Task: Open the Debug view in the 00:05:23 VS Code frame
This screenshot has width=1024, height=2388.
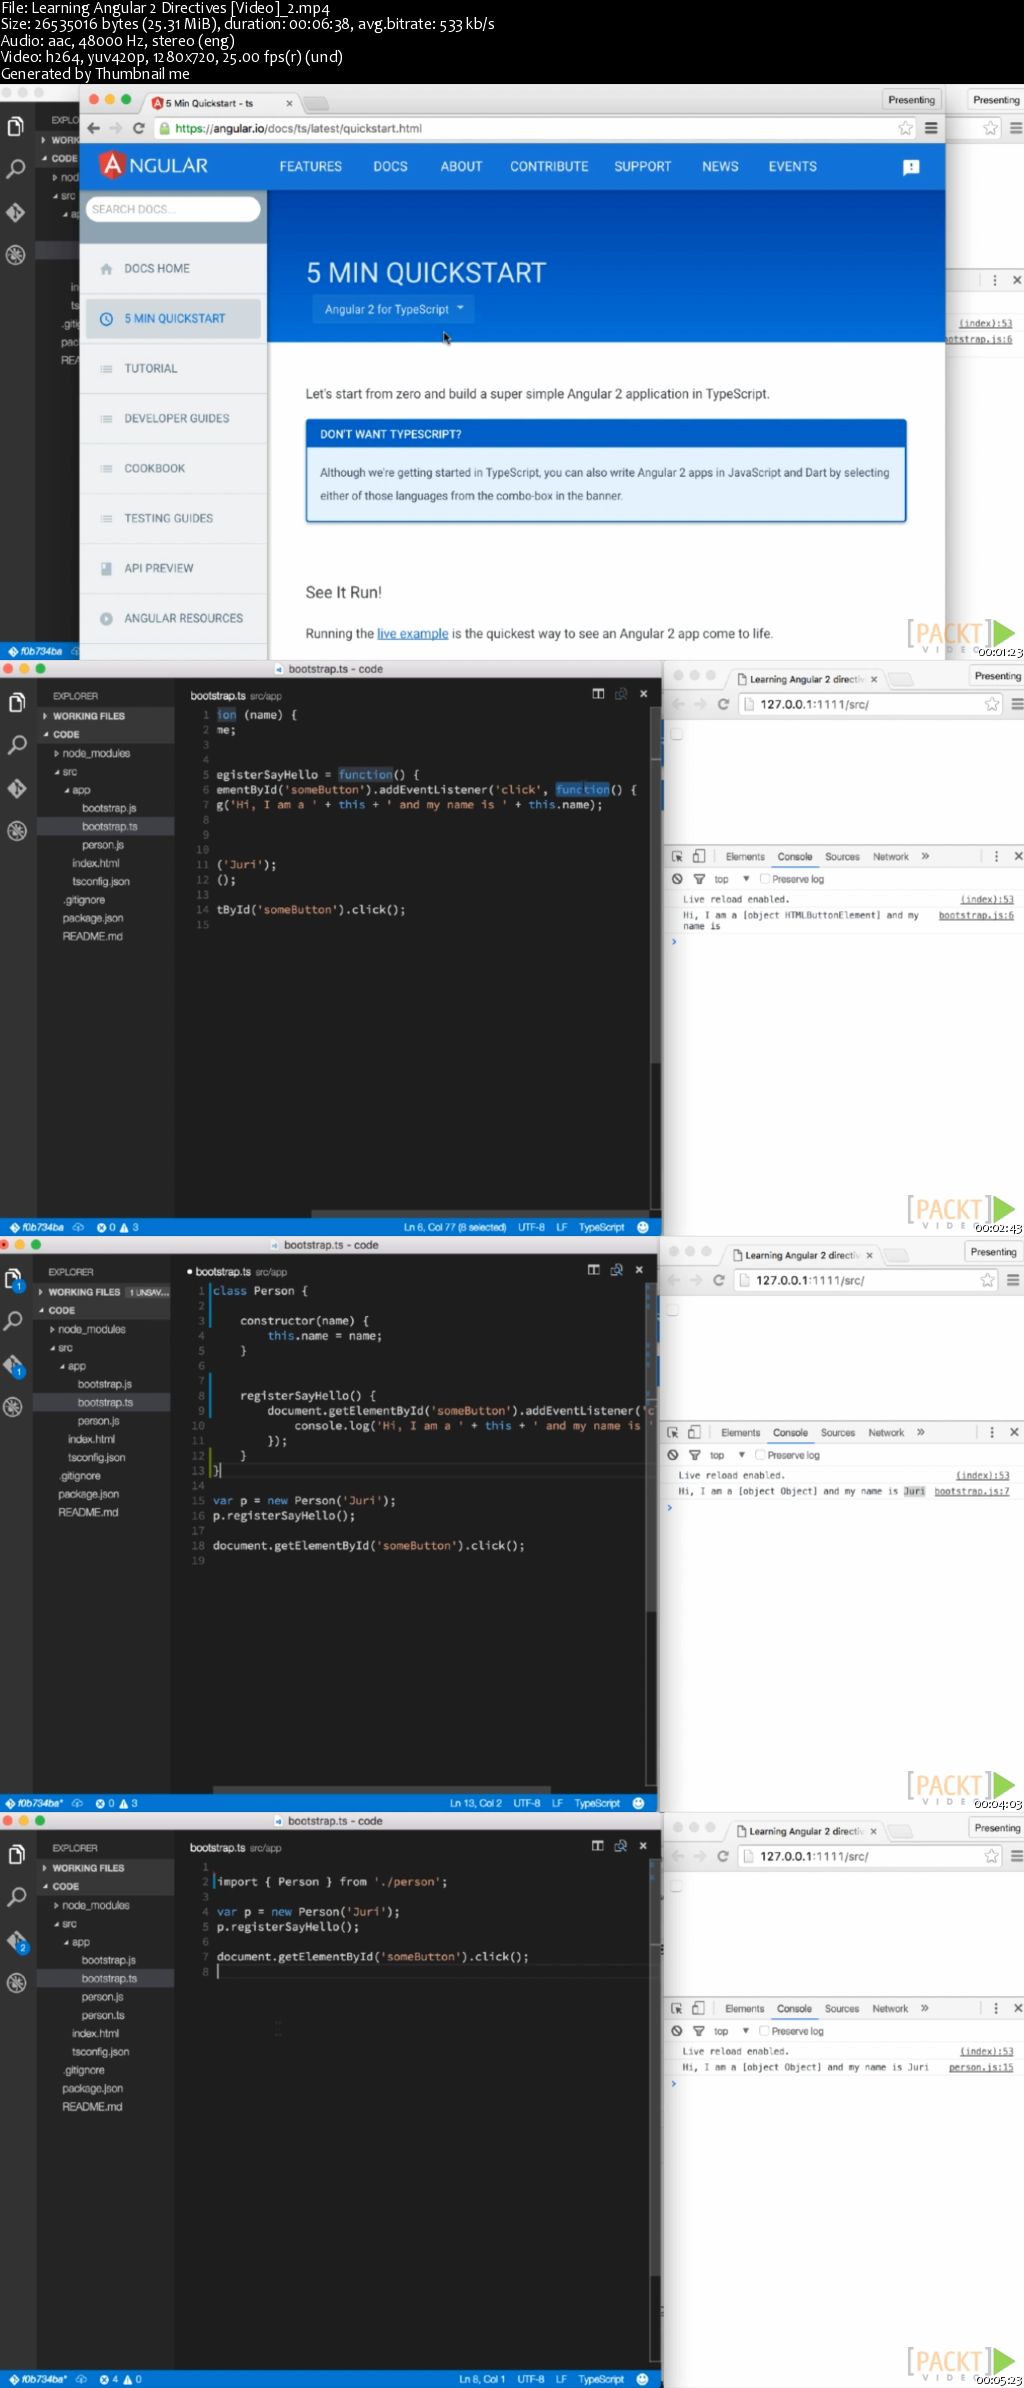Action: pyautogui.click(x=16, y=1983)
